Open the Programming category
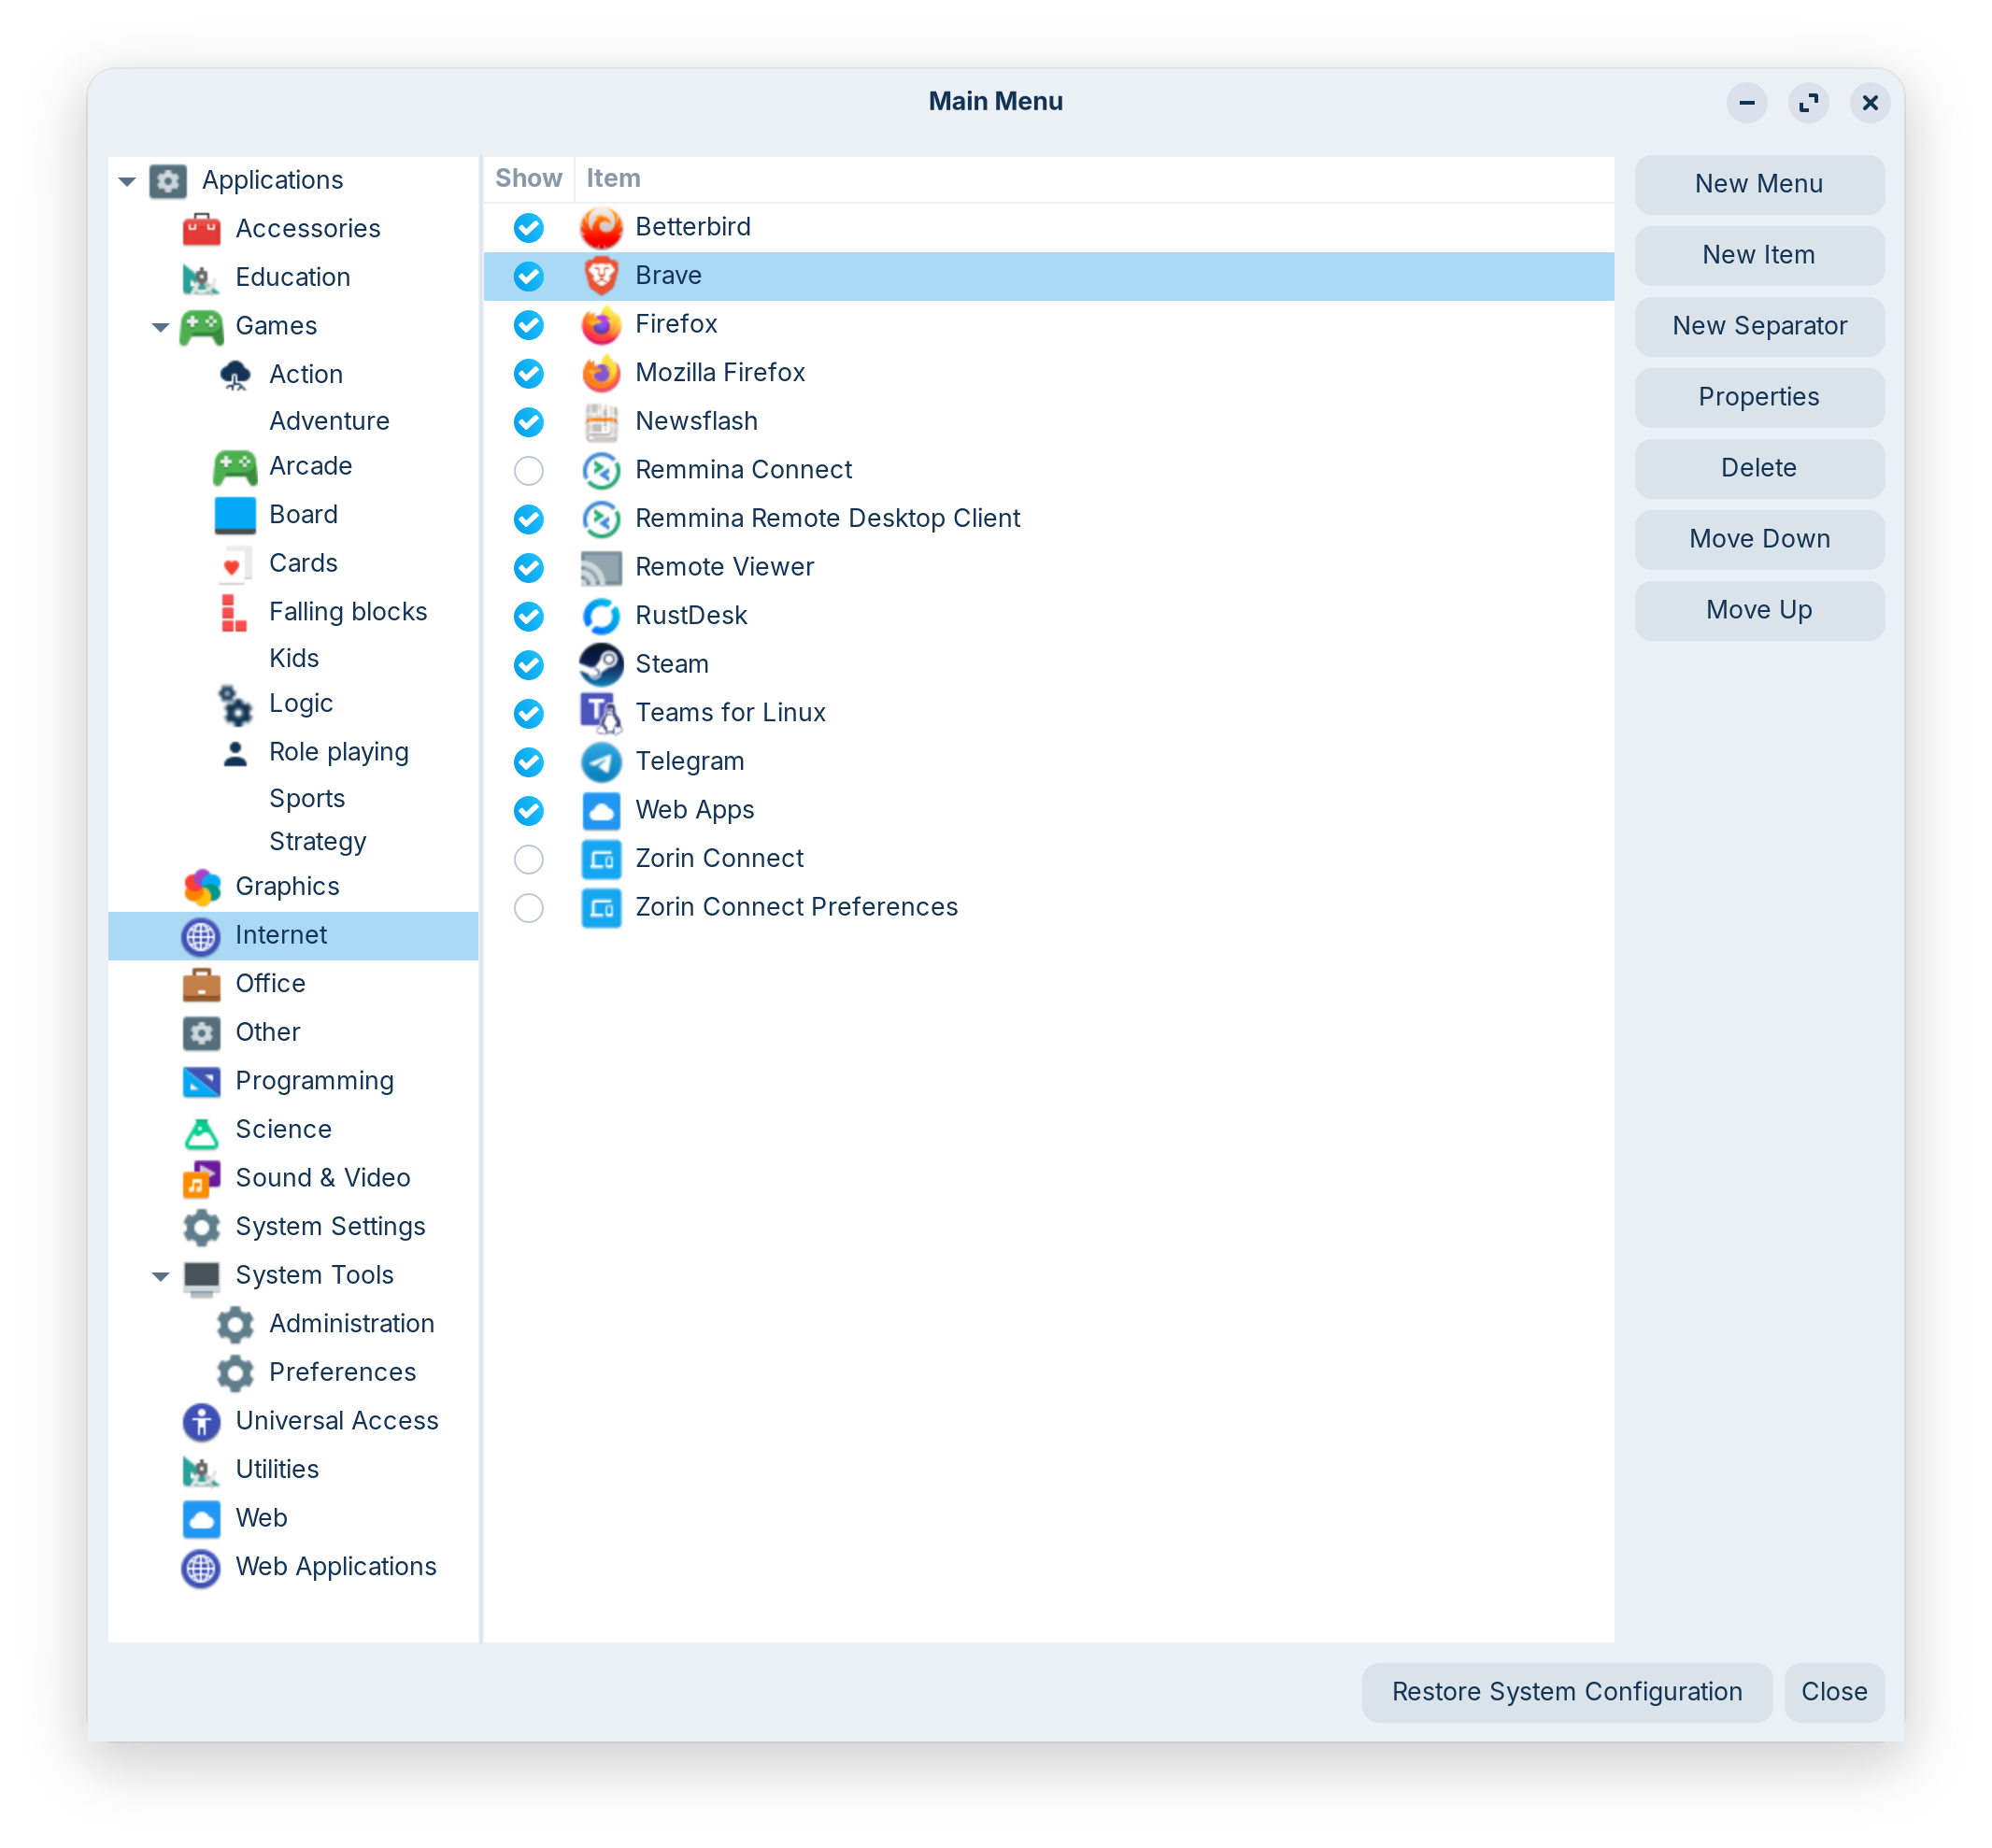The width and height of the screenshot is (1992, 1848). [314, 1081]
